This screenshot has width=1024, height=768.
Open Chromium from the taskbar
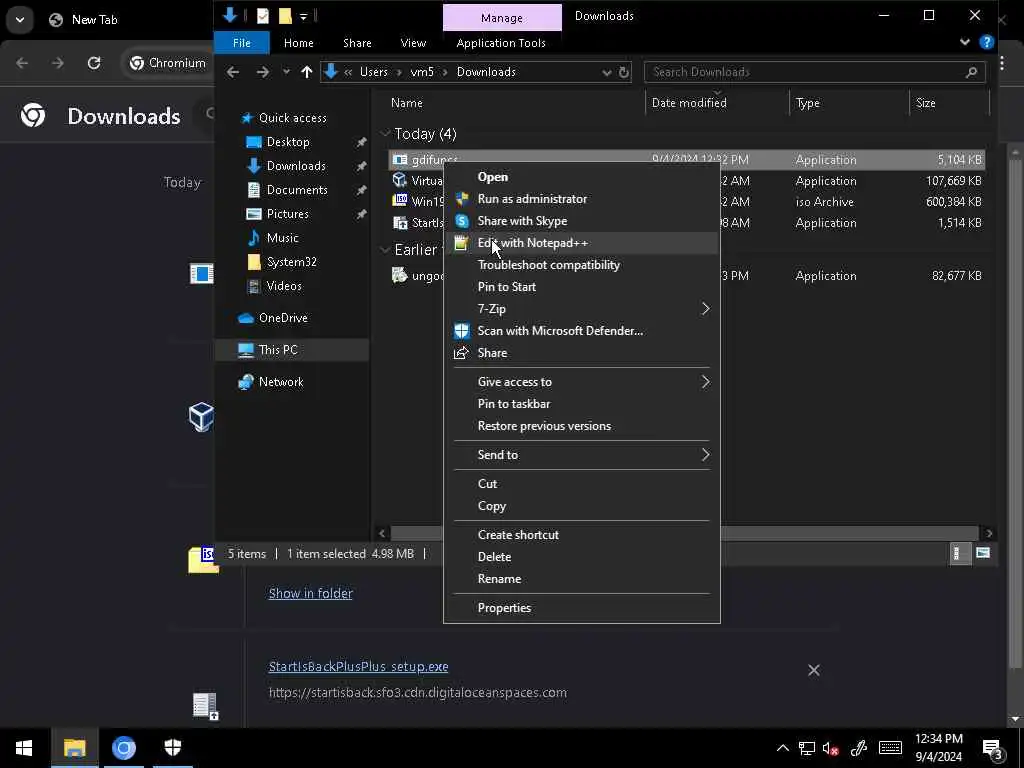pos(123,747)
